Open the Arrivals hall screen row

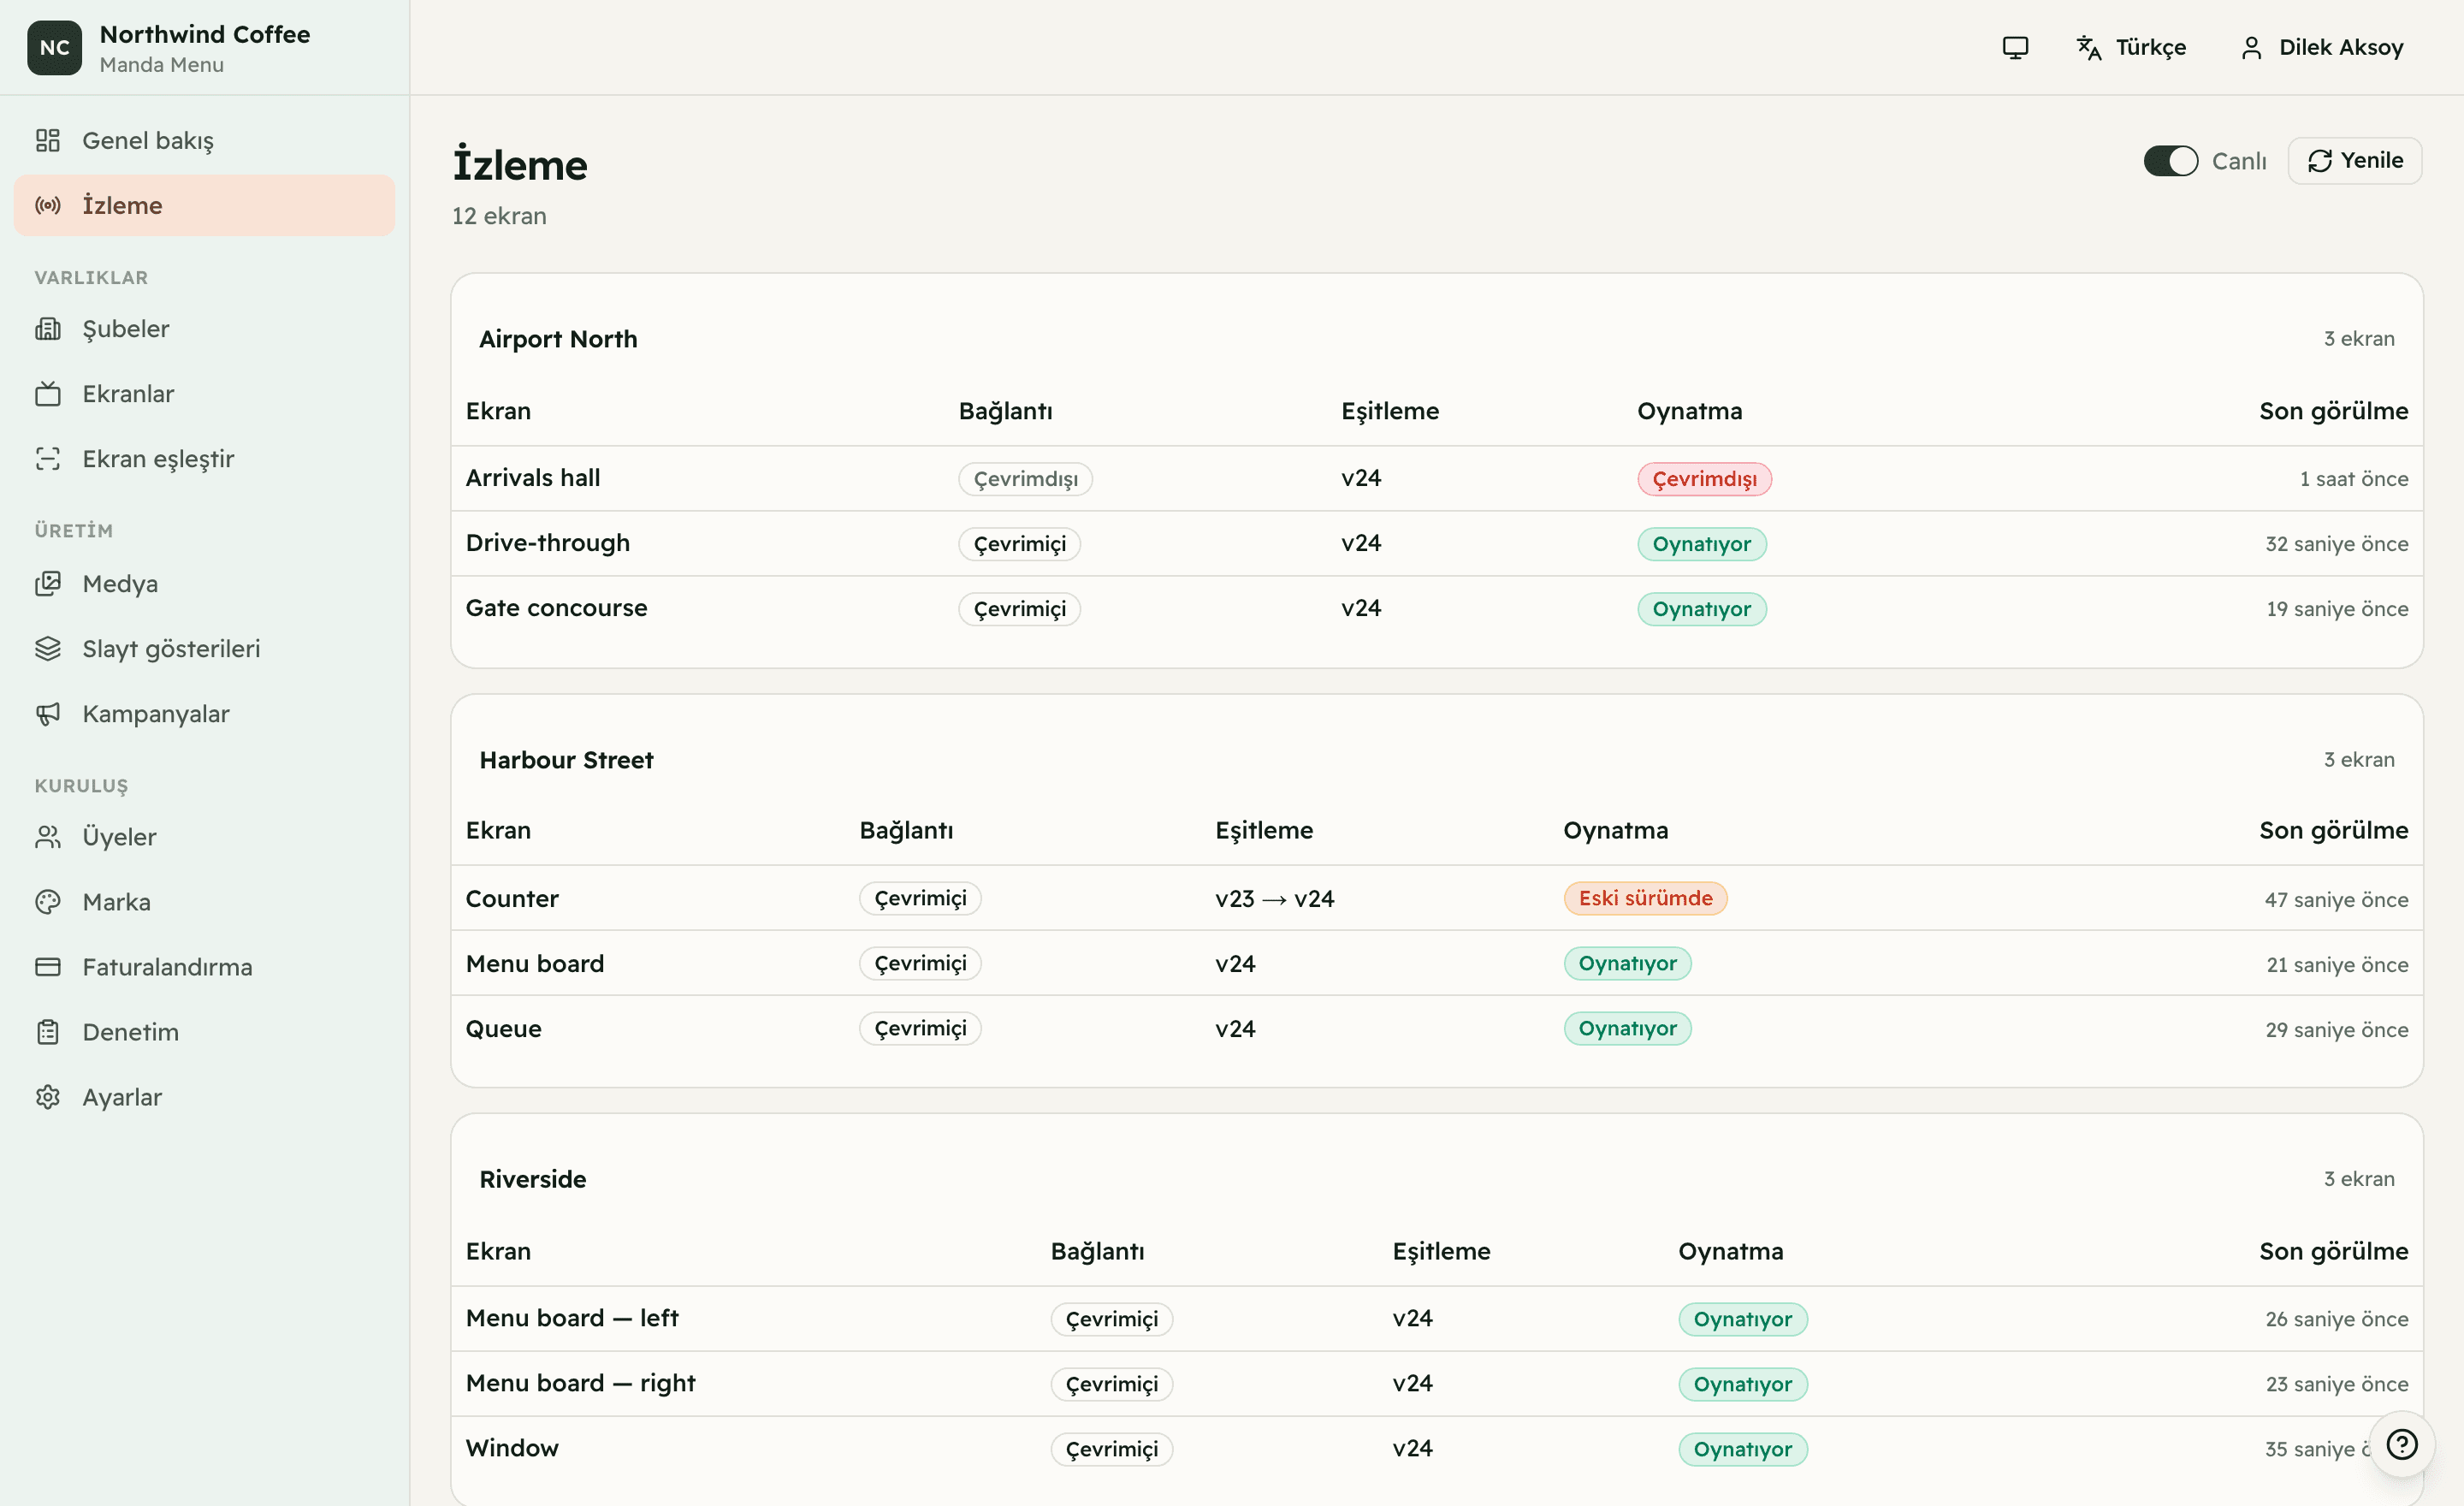1436,478
